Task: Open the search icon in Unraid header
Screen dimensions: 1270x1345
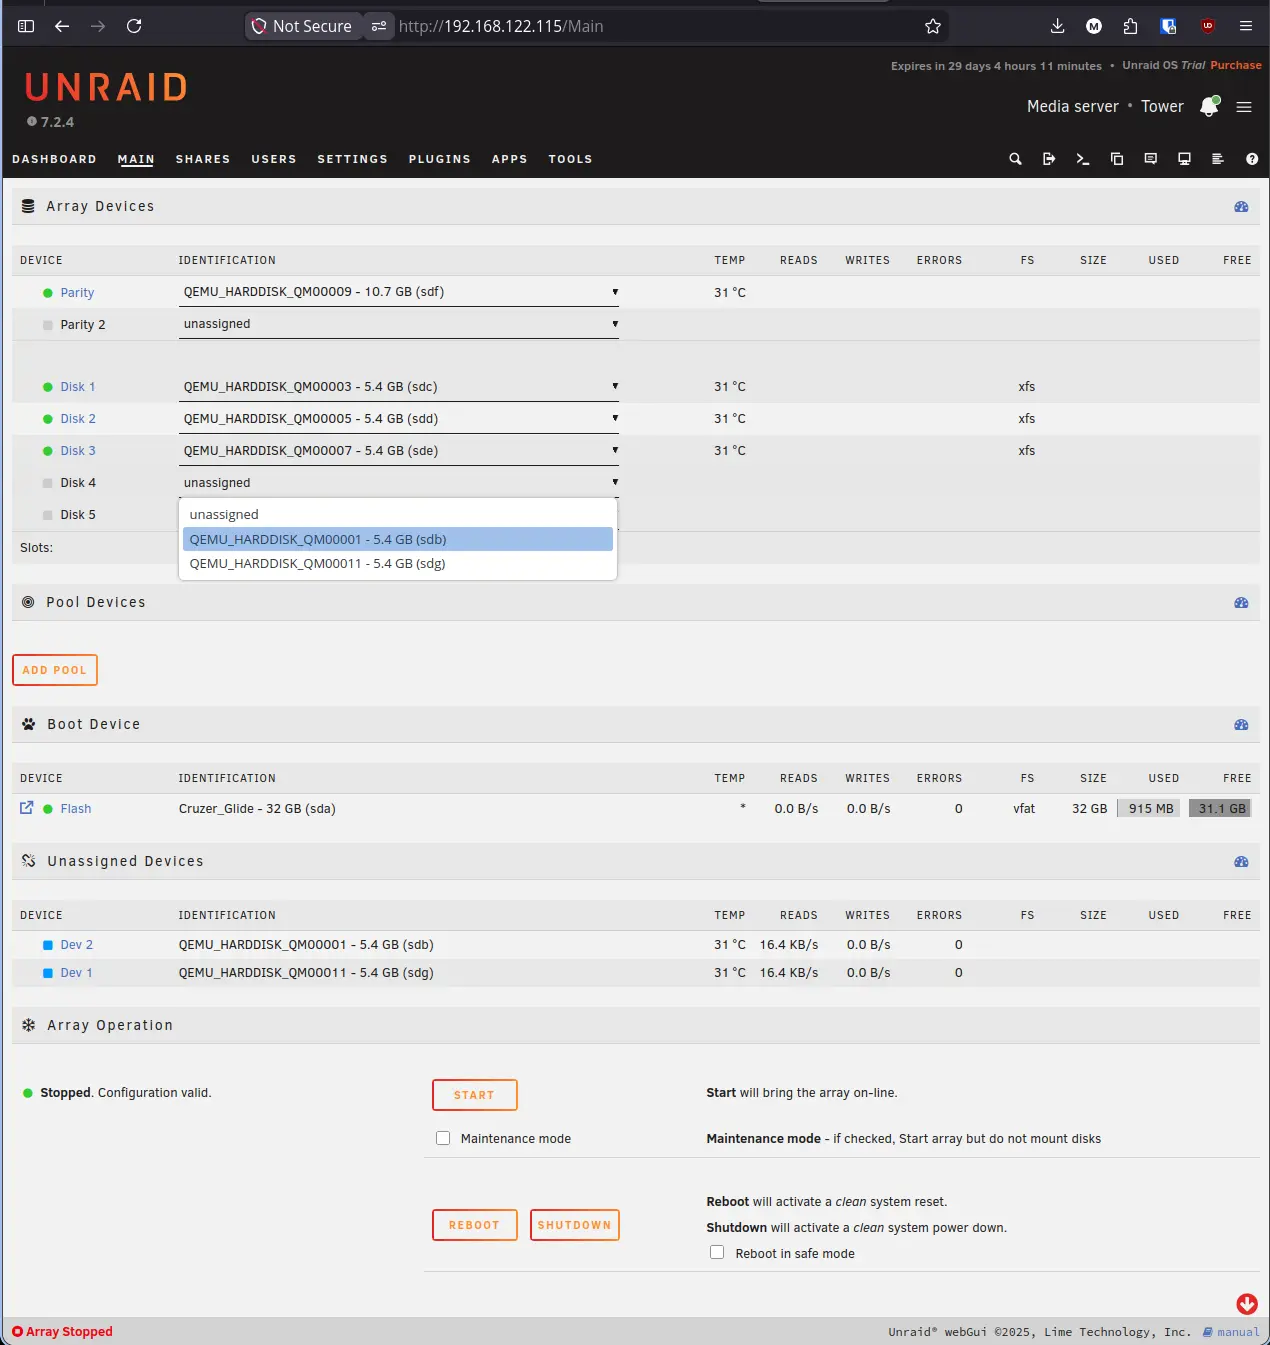Action: 1015,159
